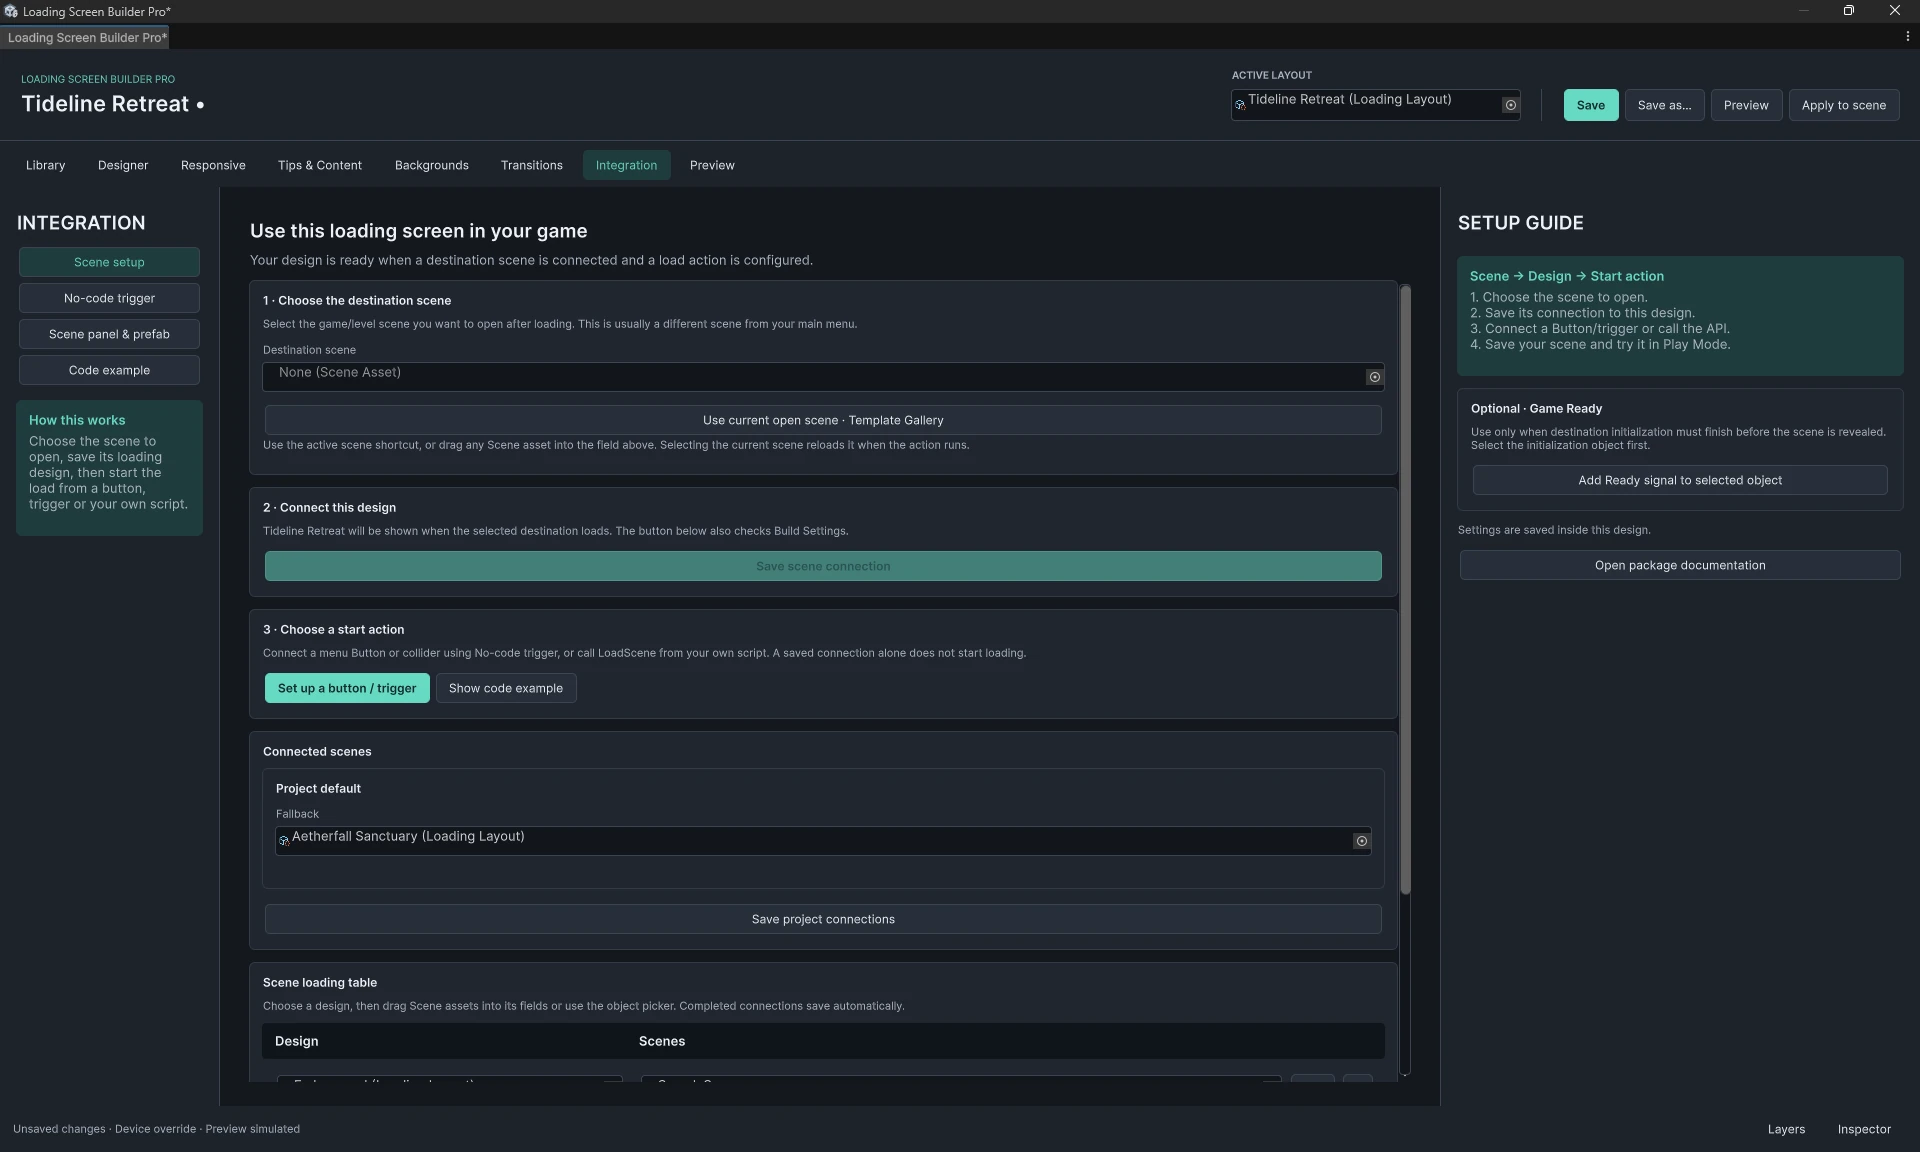The width and height of the screenshot is (1920, 1152).
Task: Click Add Ready signal to selected object
Action: pyautogui.click(x=1680, y=480)
